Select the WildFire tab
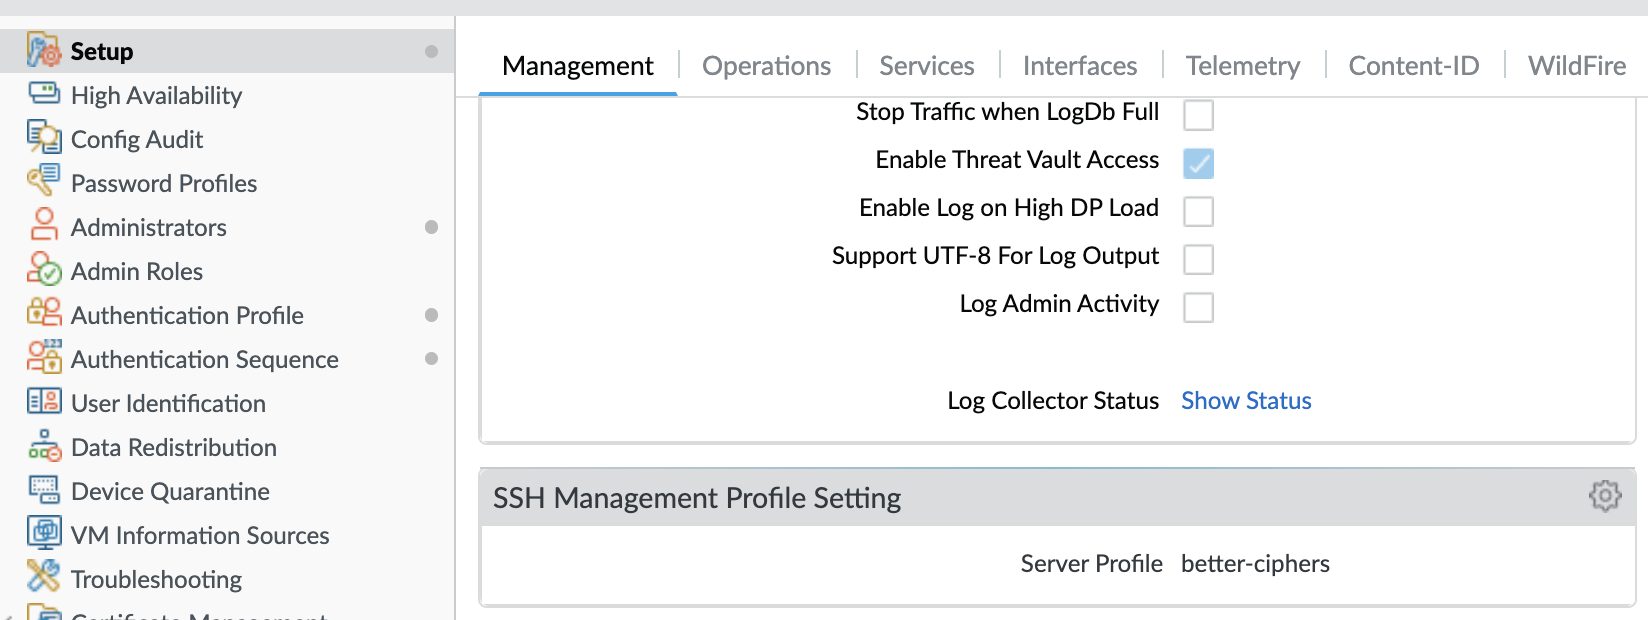Screen dimensions: 1648x620 [x=1577, y=66]
